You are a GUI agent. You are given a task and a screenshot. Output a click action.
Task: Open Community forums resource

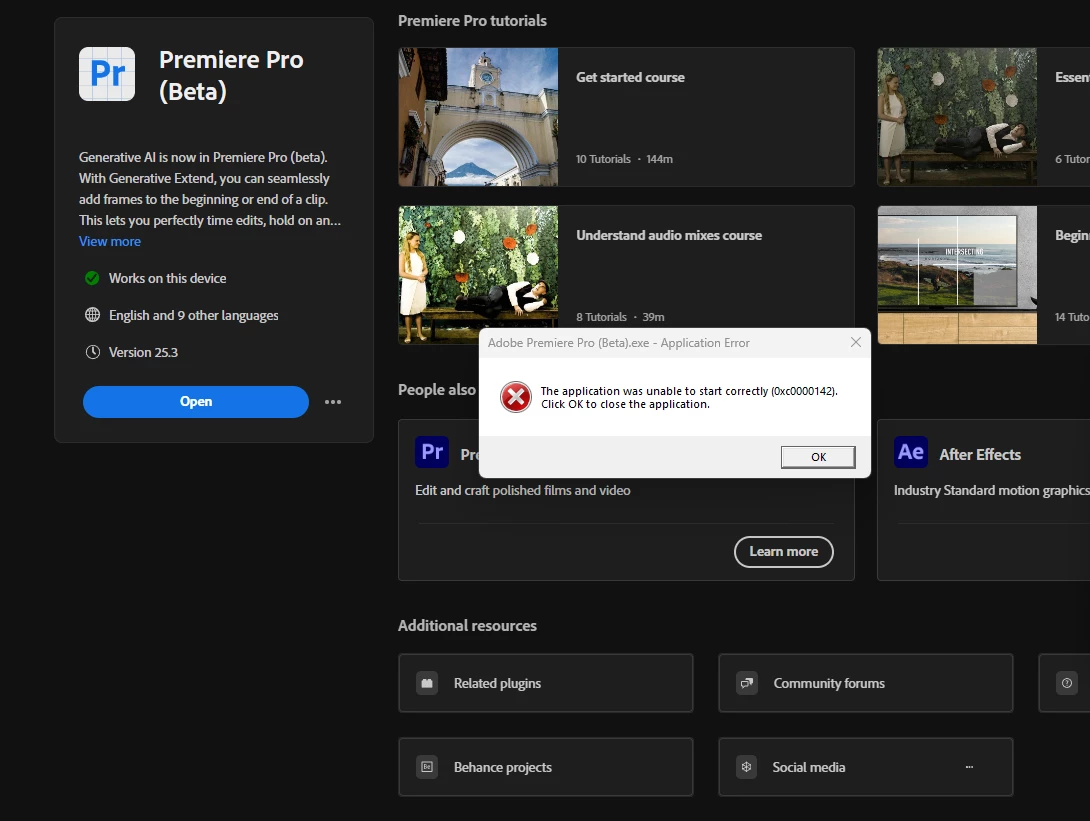[x=865, y=683]
